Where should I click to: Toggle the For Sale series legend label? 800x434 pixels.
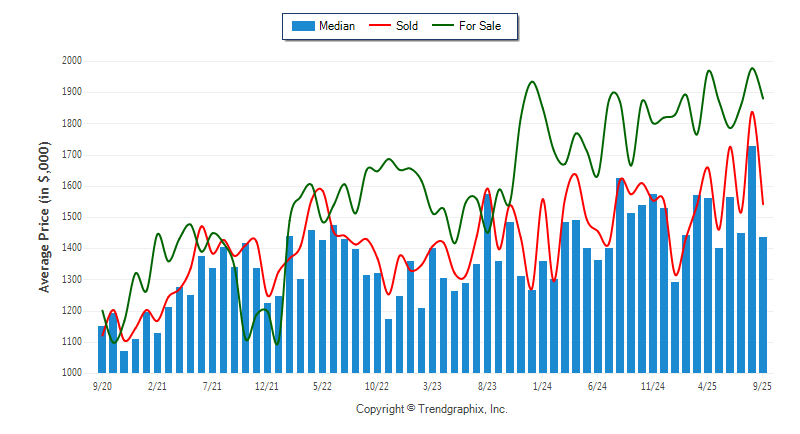coord(480,26)
